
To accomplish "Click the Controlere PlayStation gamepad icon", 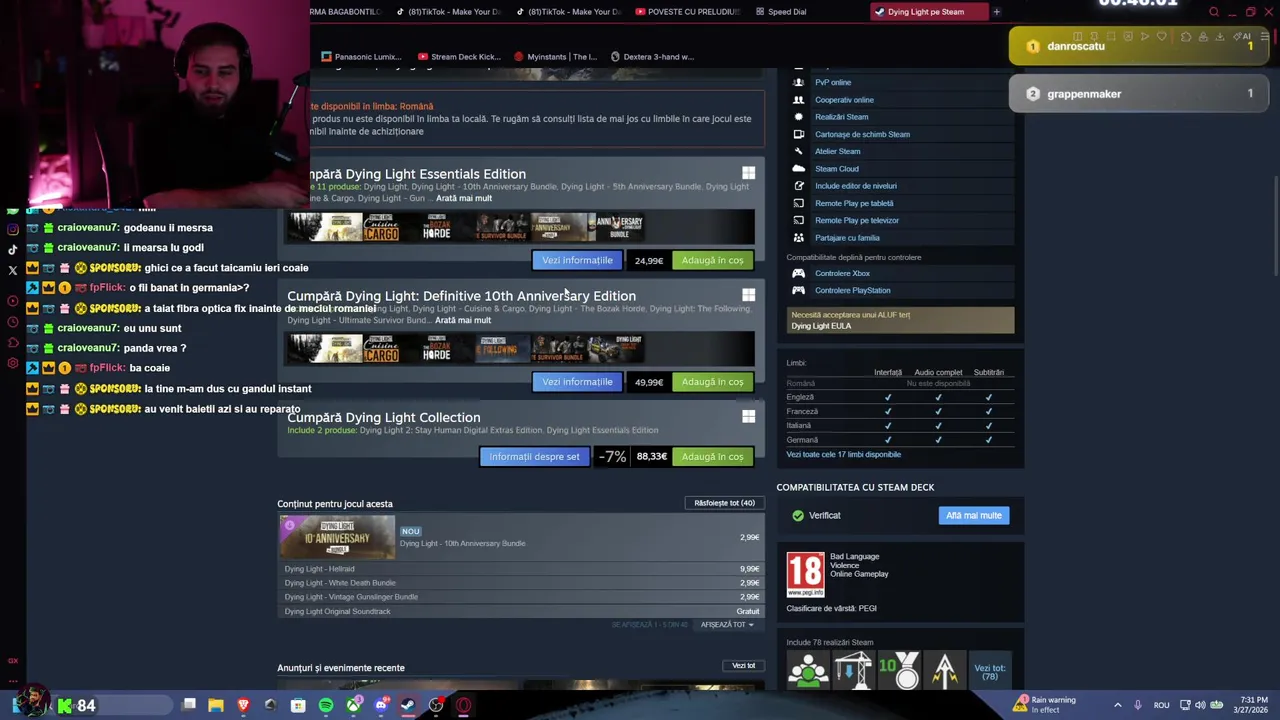I will (x=798, y=290).
